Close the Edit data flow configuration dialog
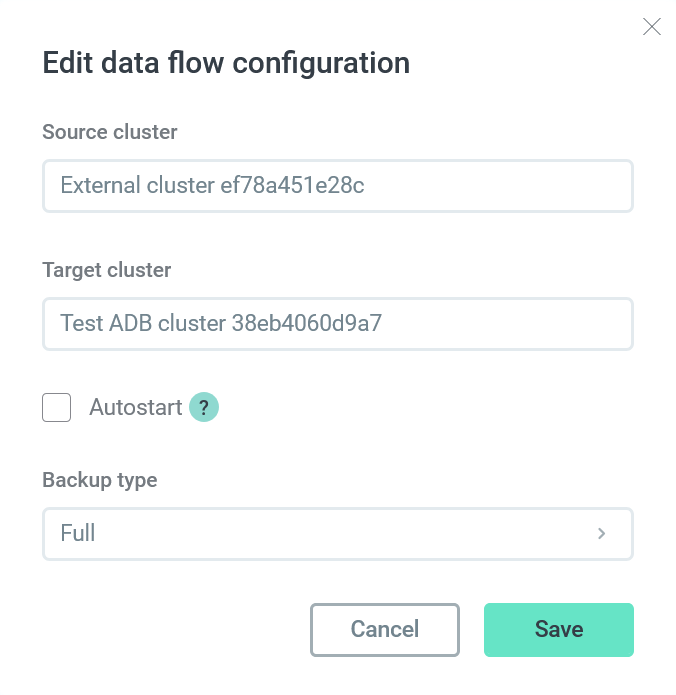This screenshot has height=695, width=676. pos(652,27)
